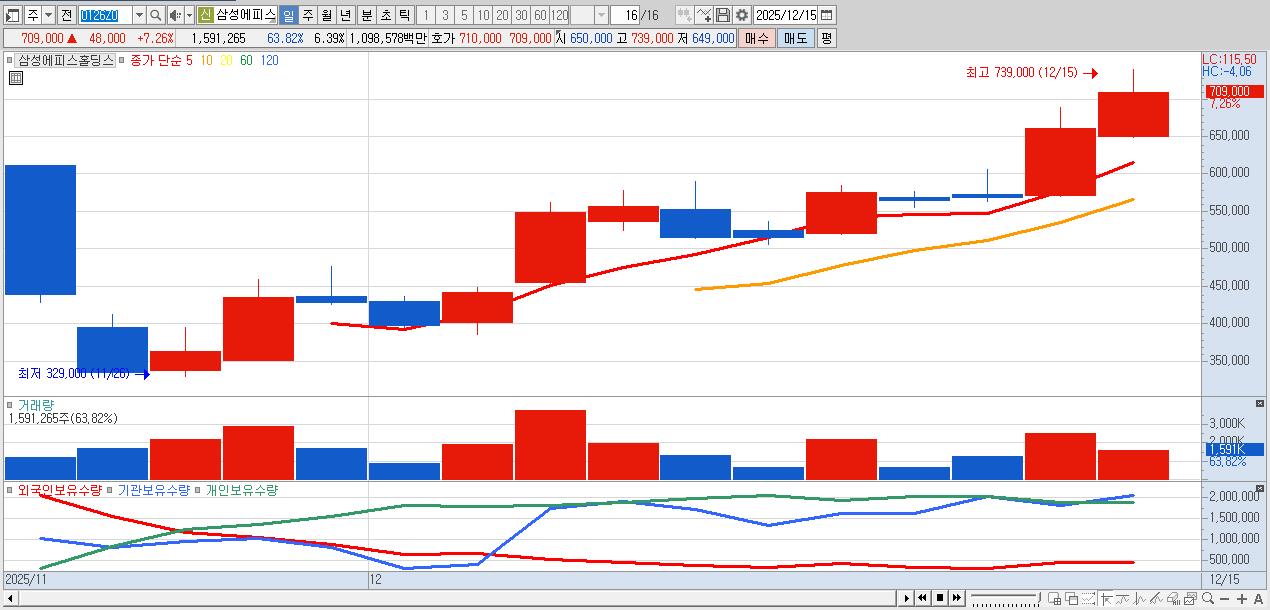Click the wavy line icon in bottom bar

pos(1123,599)
